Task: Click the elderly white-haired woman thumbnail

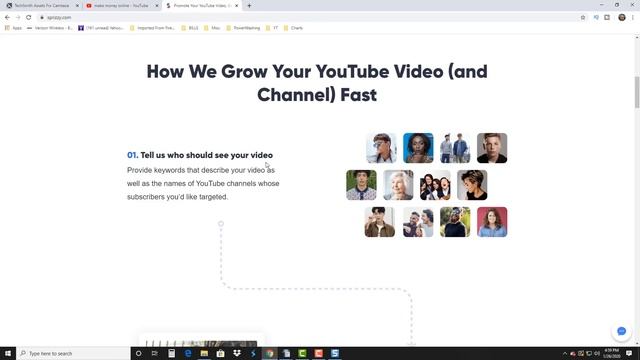Action: click(398, 185)
